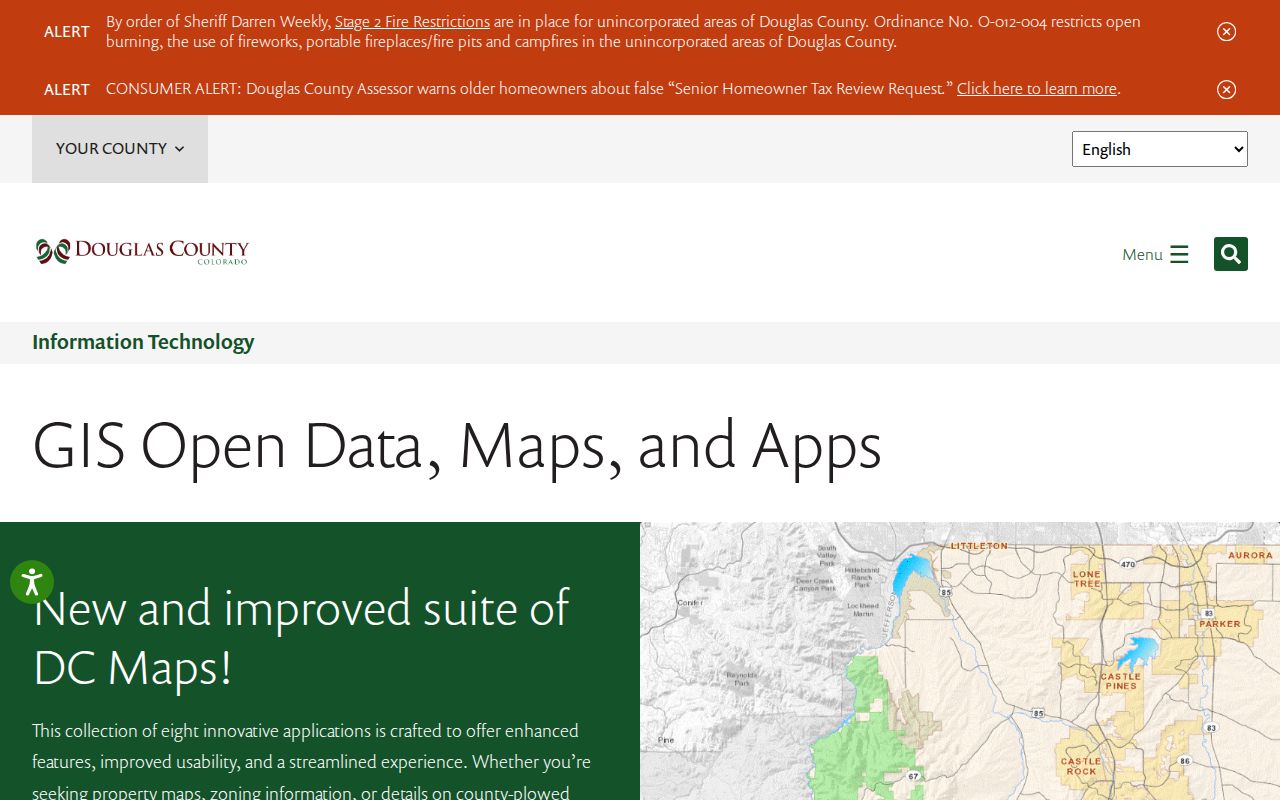Screen dimensions: 1280x800
Task: Open the Information Technology section link
Action: point(143,342)
